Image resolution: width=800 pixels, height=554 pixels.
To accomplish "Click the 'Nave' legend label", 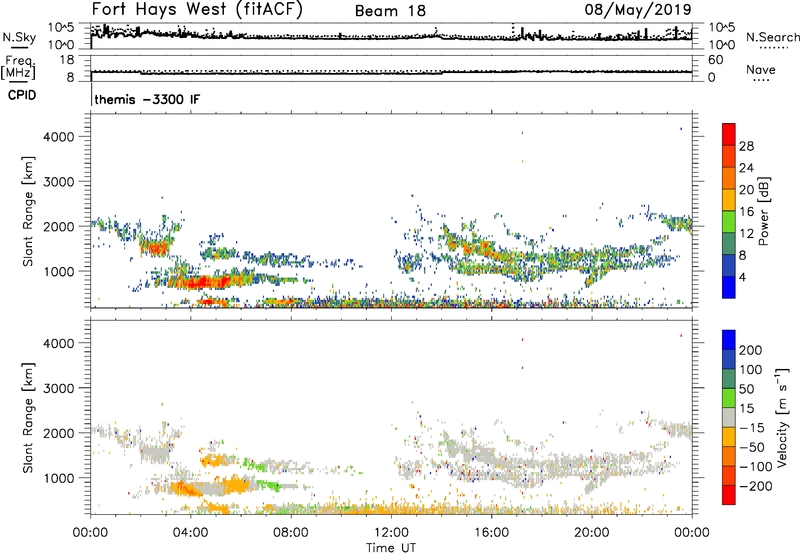I will (x=761, y=69).
